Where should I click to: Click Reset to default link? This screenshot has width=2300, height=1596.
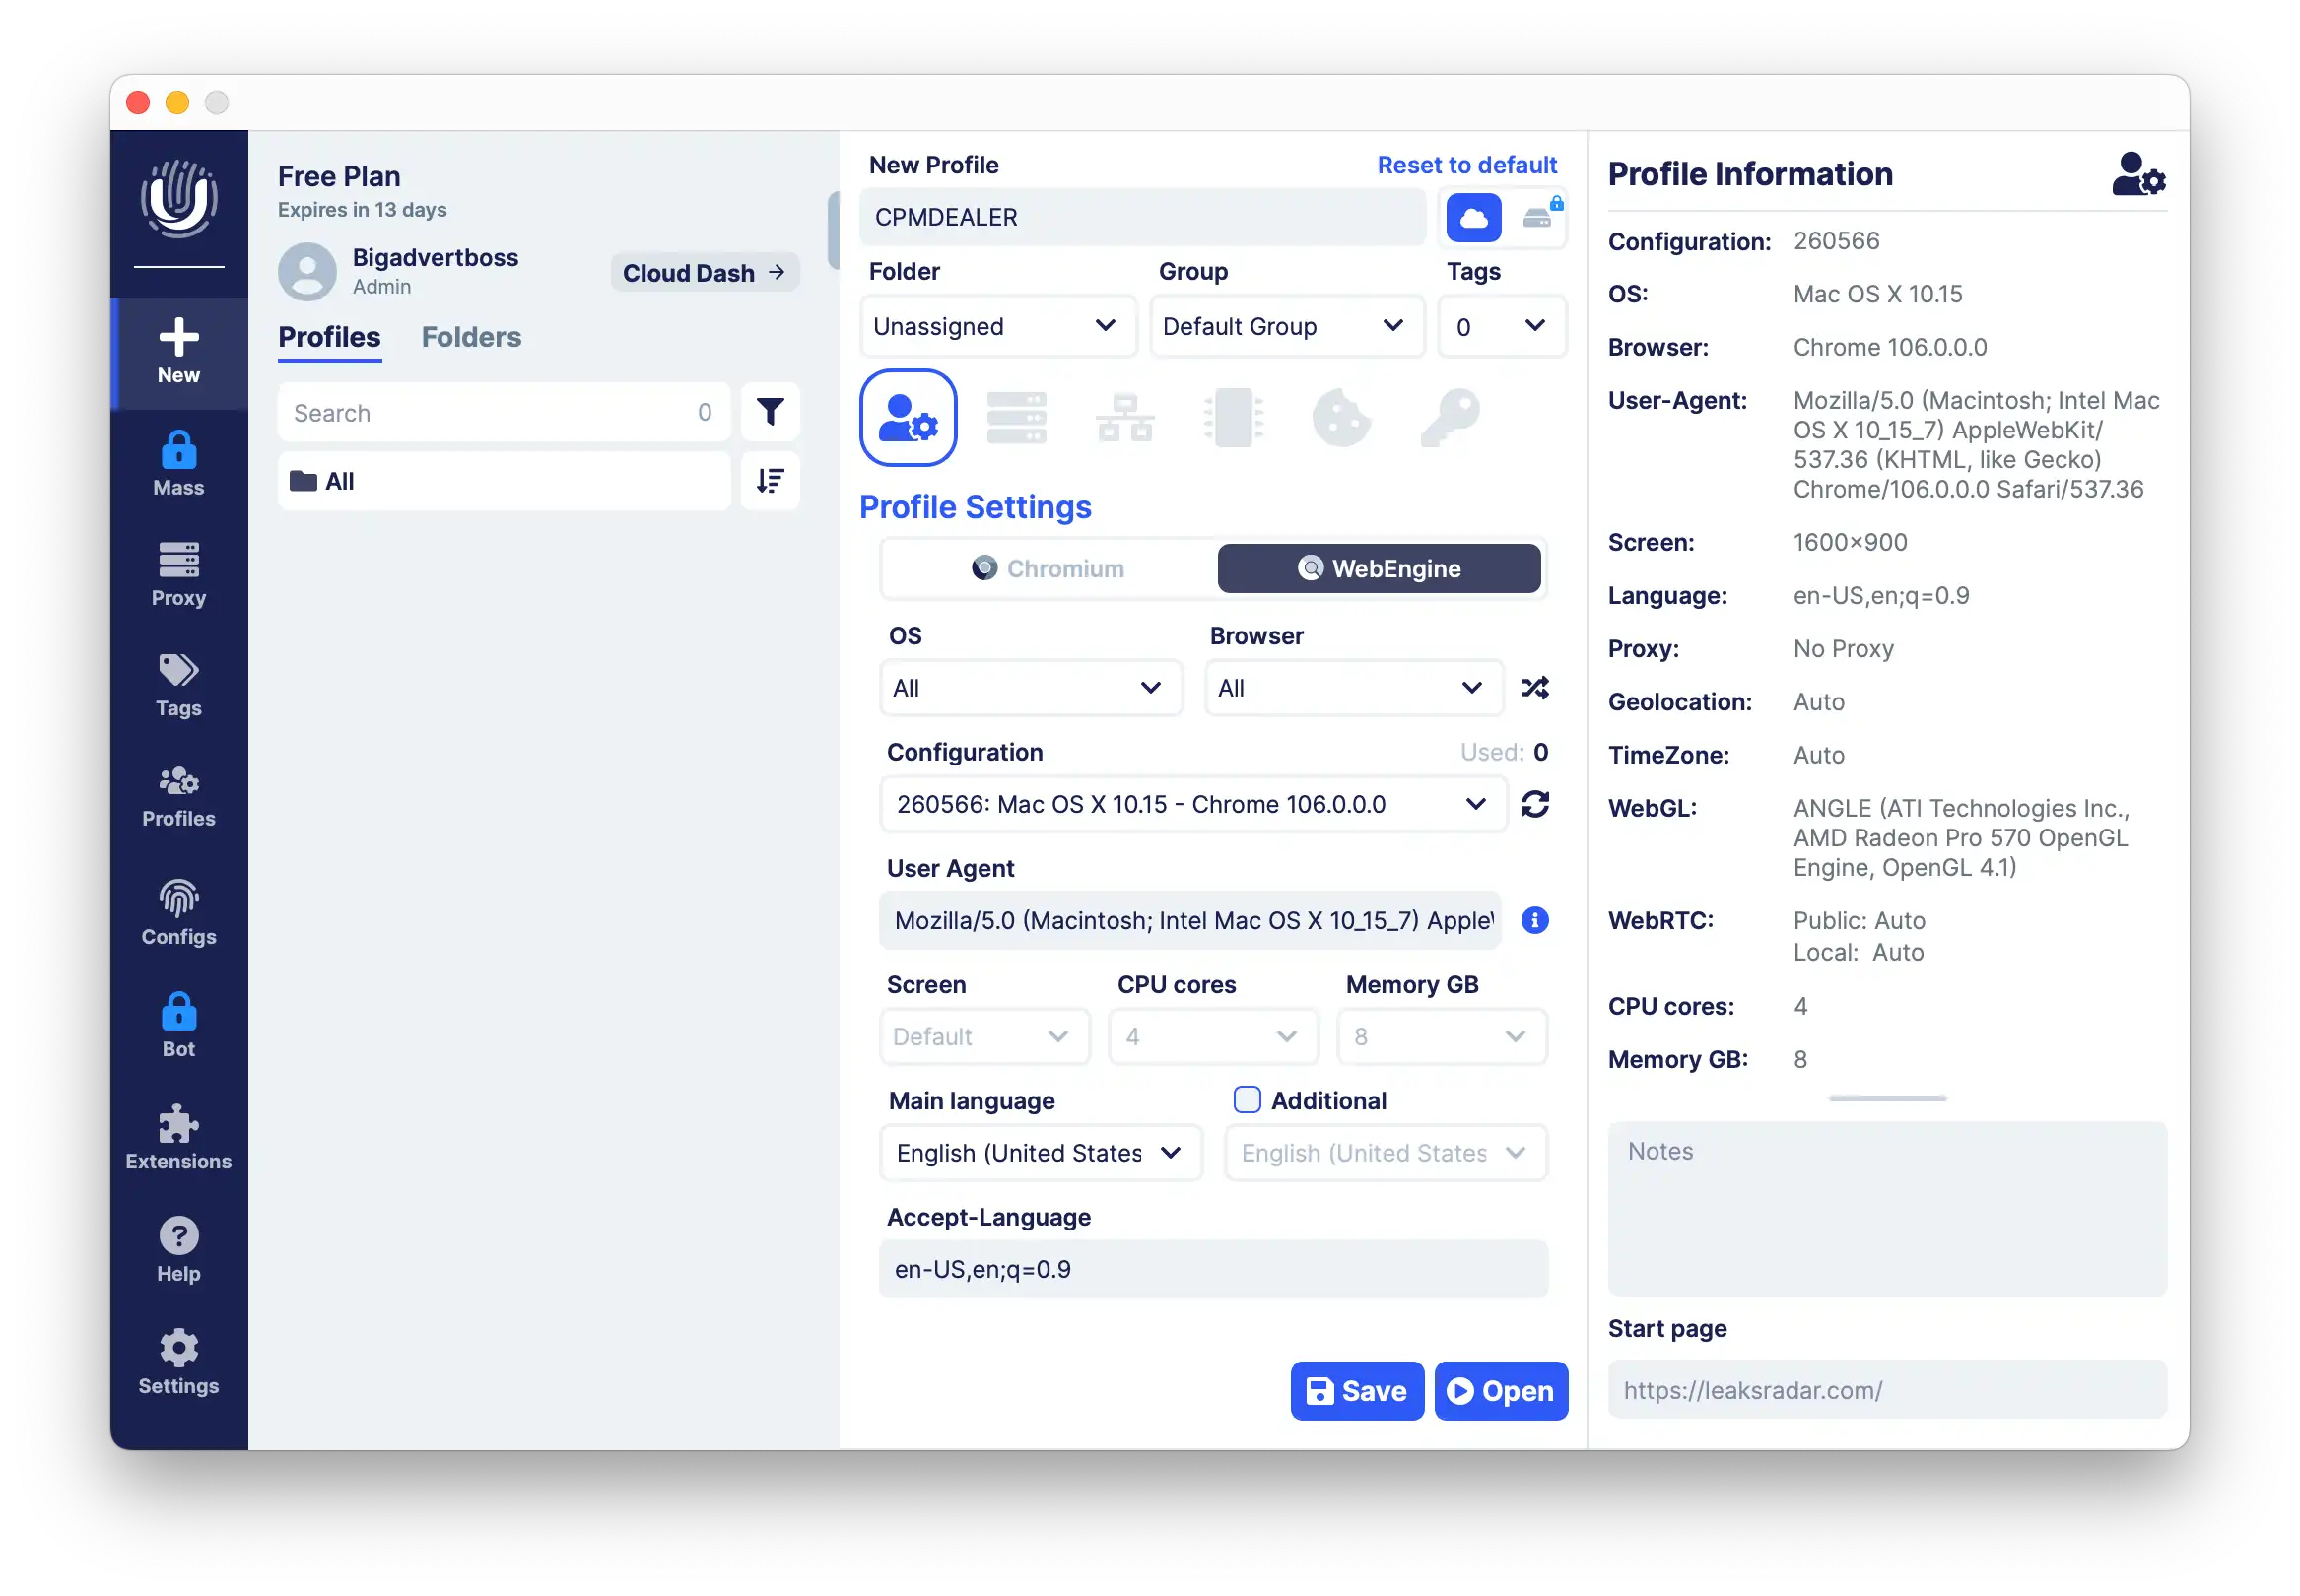click(1466, 165)
